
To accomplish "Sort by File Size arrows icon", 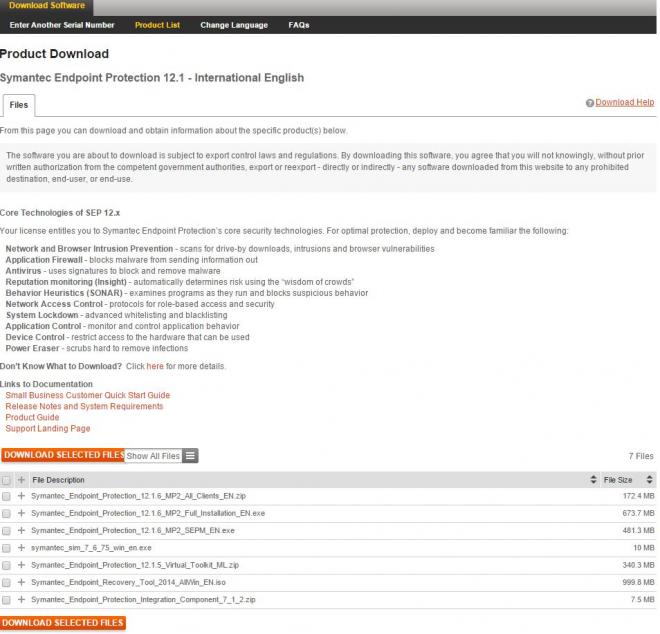I will tap(649, 479).
